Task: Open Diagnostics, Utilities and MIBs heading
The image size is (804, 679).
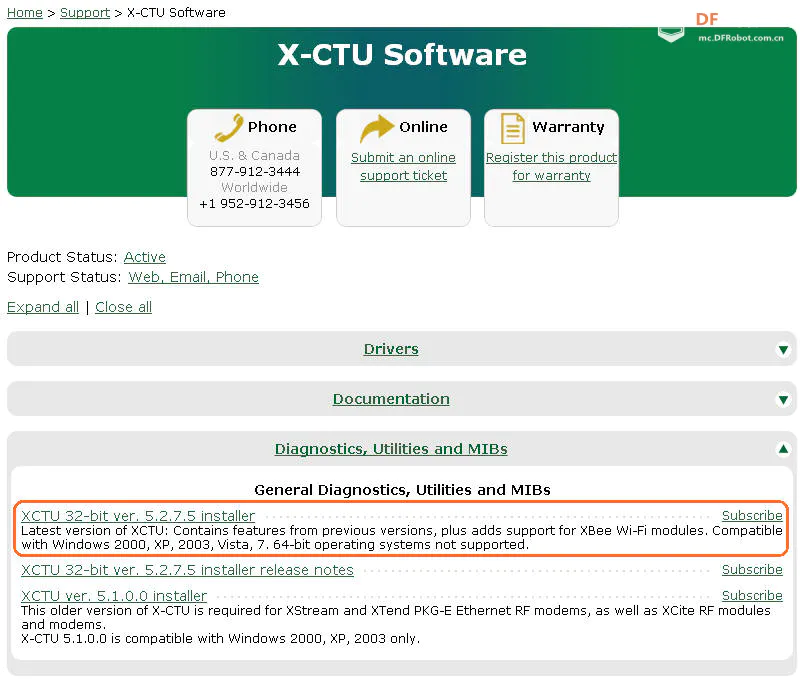Action: point(391,449)
